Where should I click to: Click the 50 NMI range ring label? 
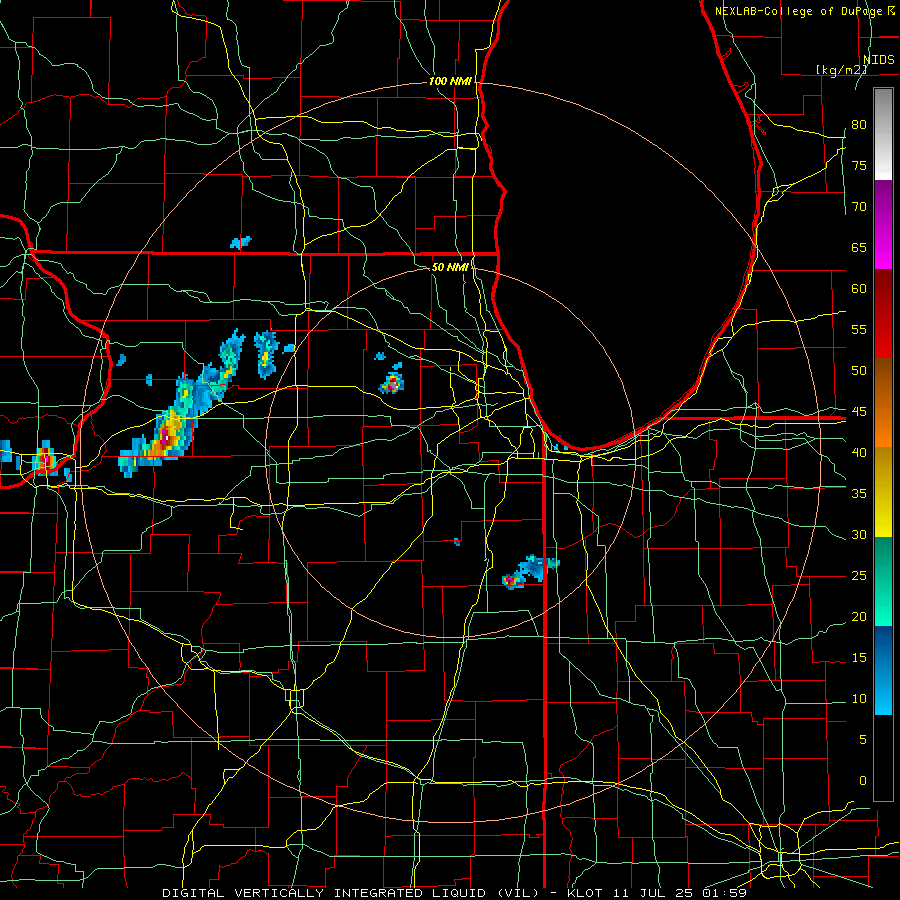tap(449, 267)
